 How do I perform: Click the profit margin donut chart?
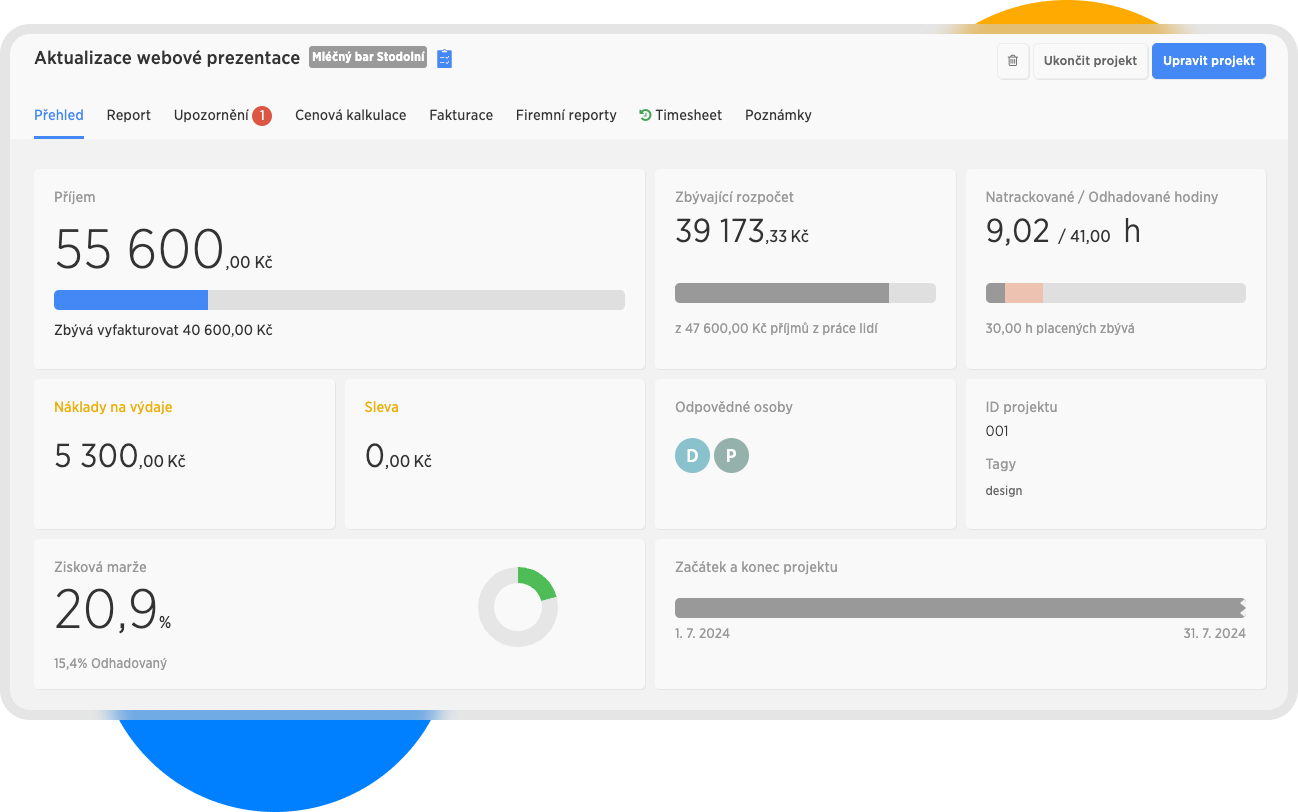[x=517, y=607]
